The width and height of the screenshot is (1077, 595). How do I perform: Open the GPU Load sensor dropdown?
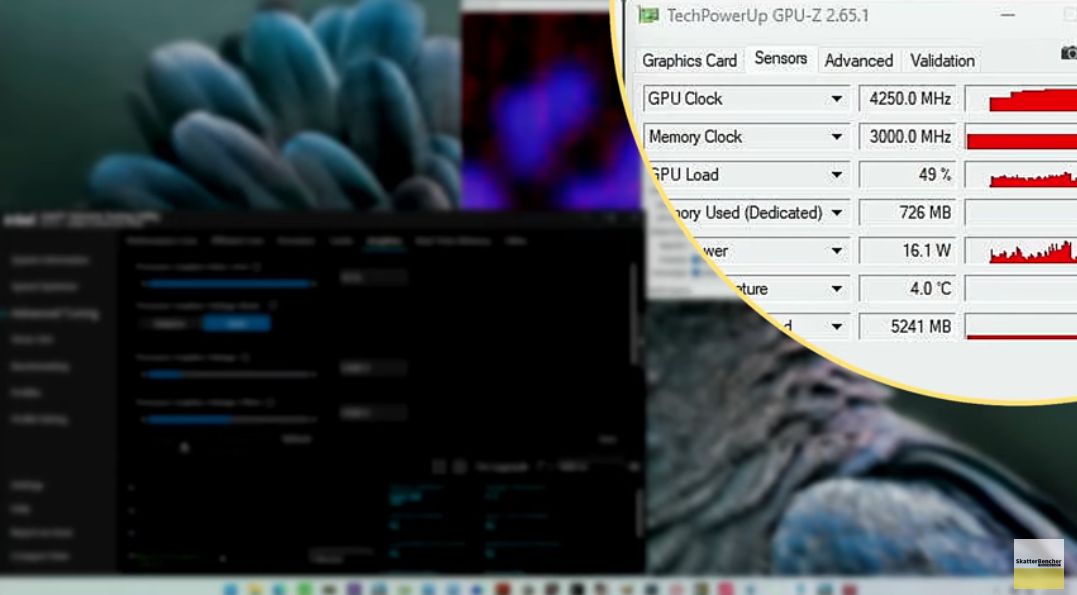click(837, 175)
